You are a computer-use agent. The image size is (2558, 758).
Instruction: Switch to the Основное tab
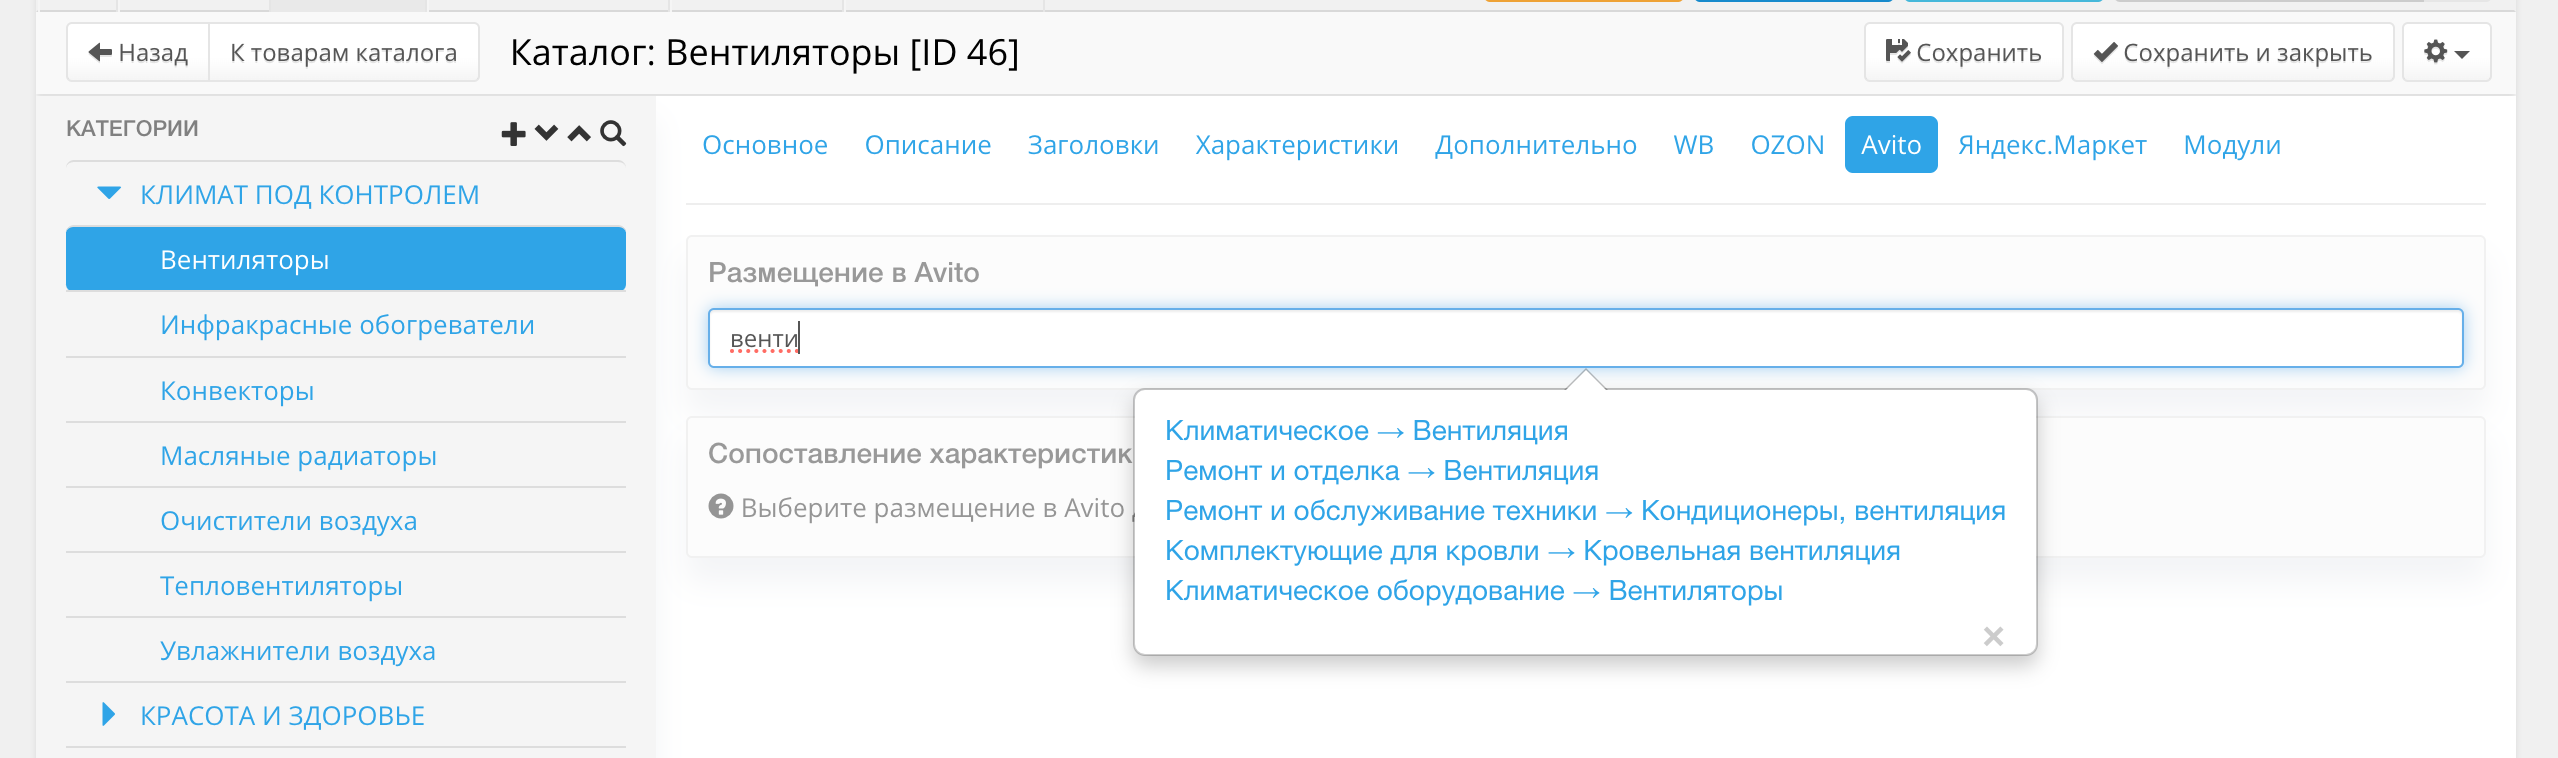click(x=765, y=145)
